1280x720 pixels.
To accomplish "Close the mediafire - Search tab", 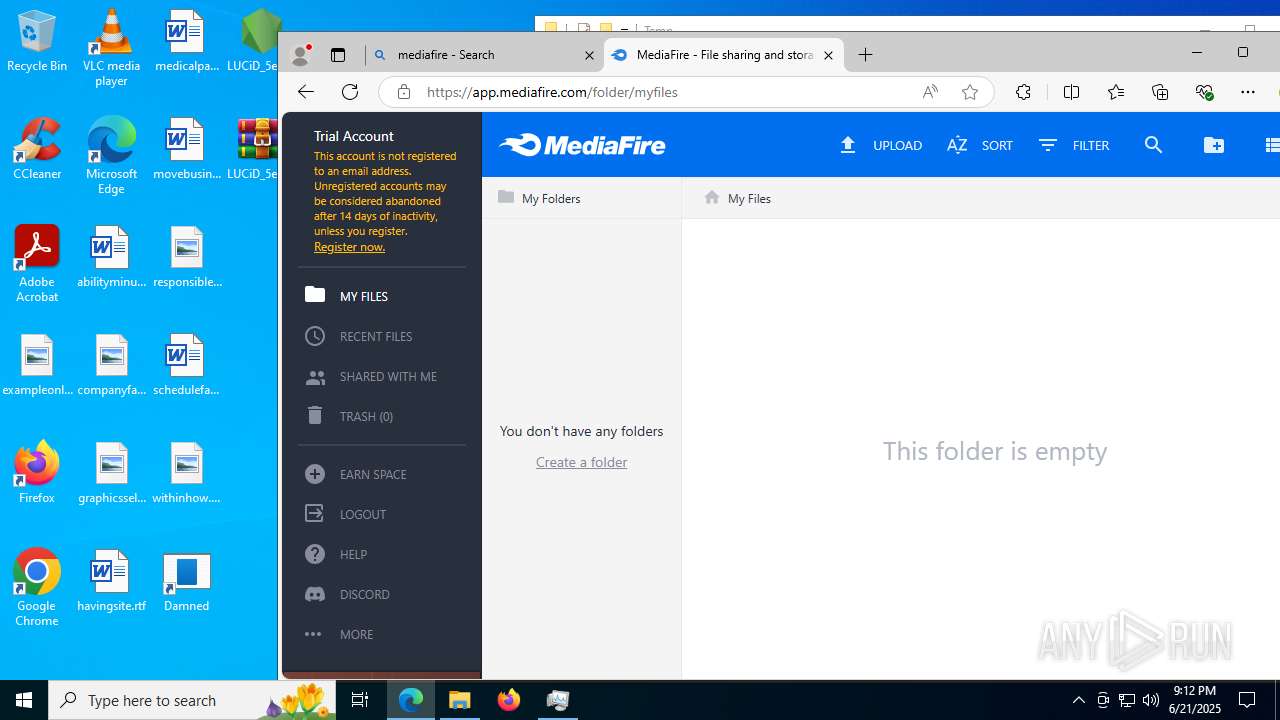I will [590, 55].
